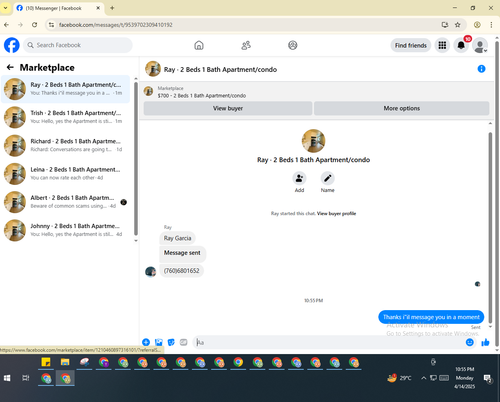Viewport: 500px width, 402px height.
Task: Open Albert chat in conversation list
Action: 65,202
